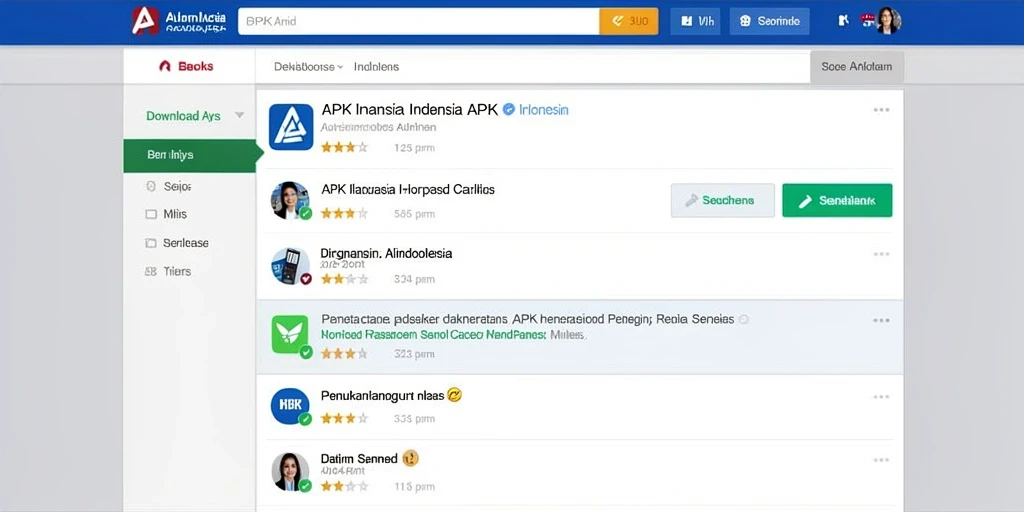Open more options for Datirn Senned row

point(882,461)
